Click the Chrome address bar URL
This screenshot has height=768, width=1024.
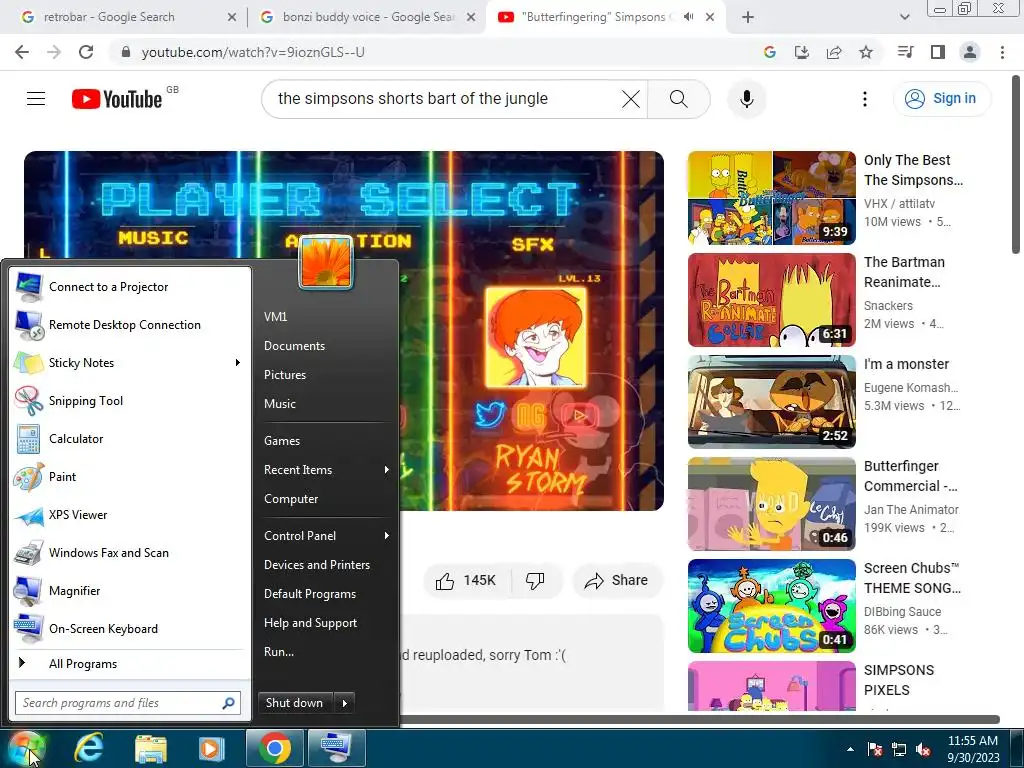tap(253, 52)
